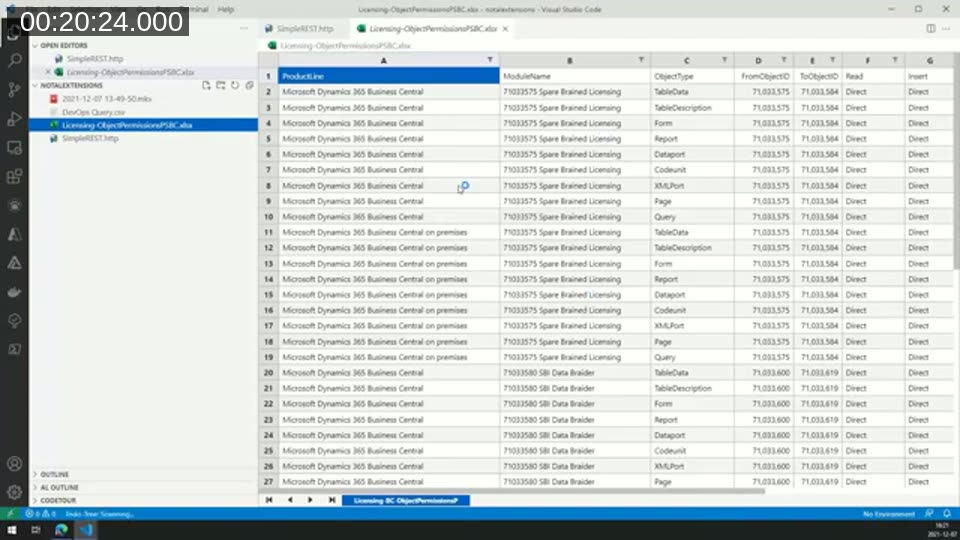Viewport: 960px width, 540px height.
Task: Select the Licensing BC ObjectPermissions sheet tab
Action: [406, 500]
